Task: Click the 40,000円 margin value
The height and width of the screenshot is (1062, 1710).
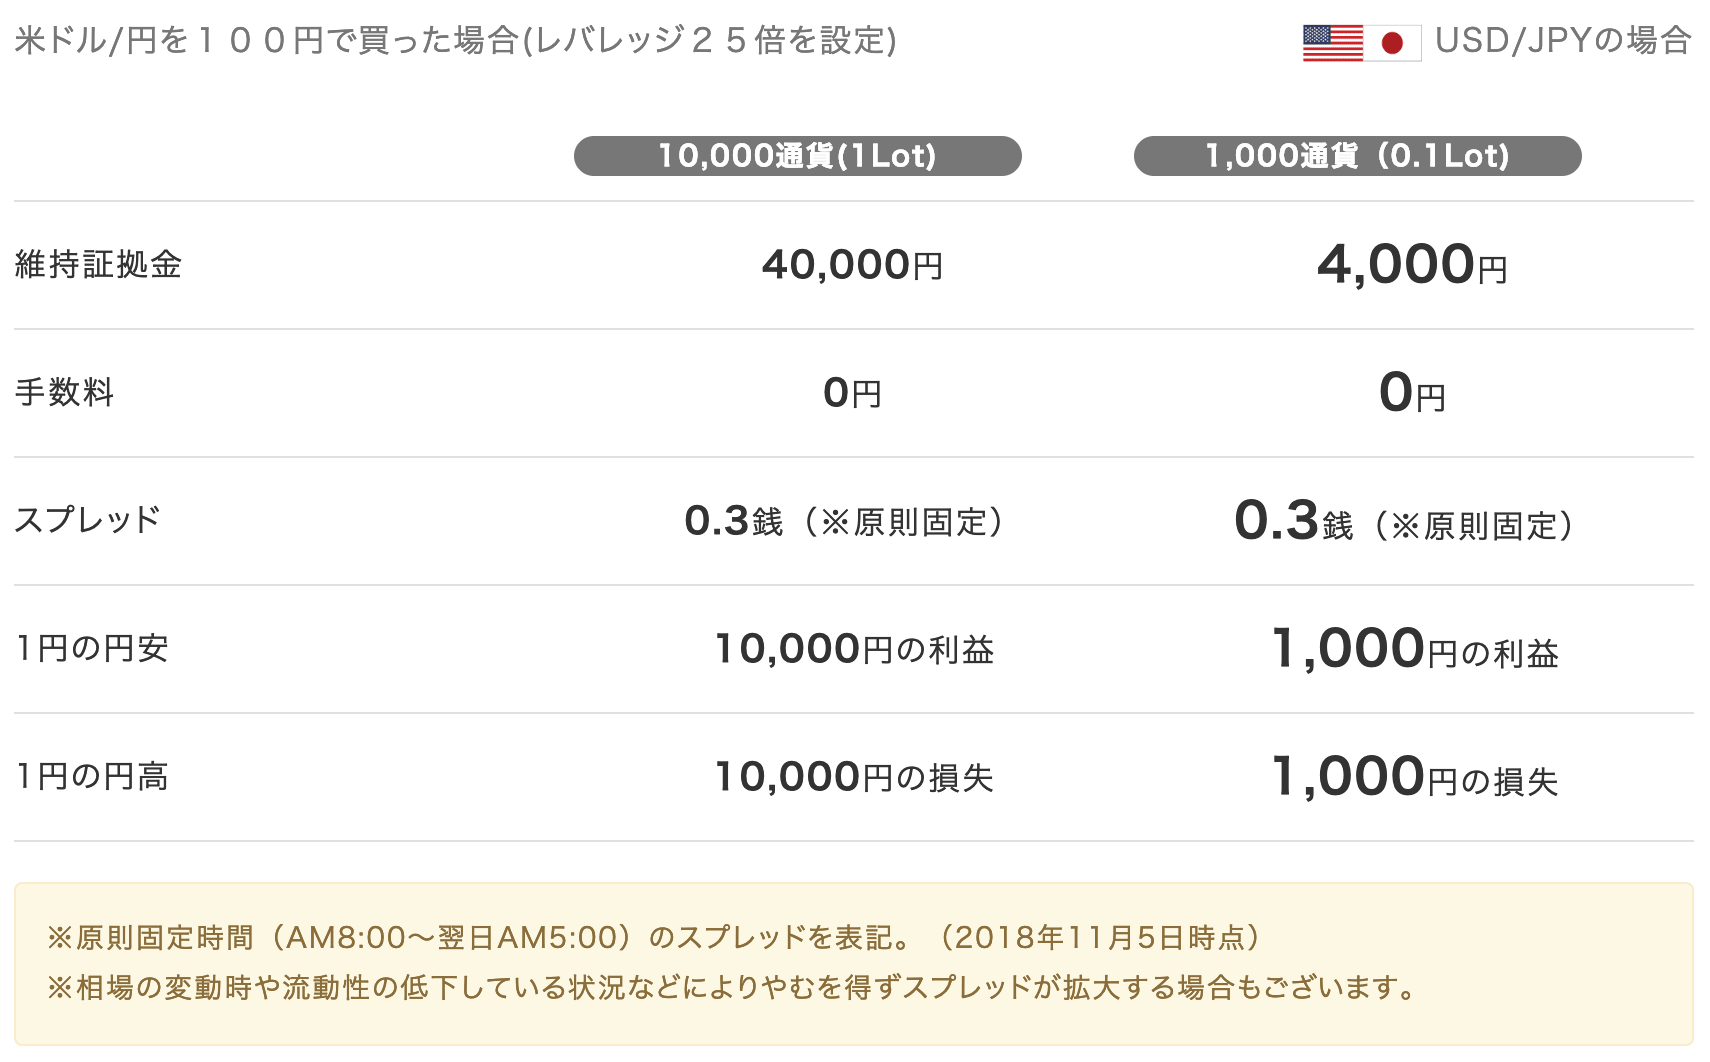Action: (x=852, y=265)
